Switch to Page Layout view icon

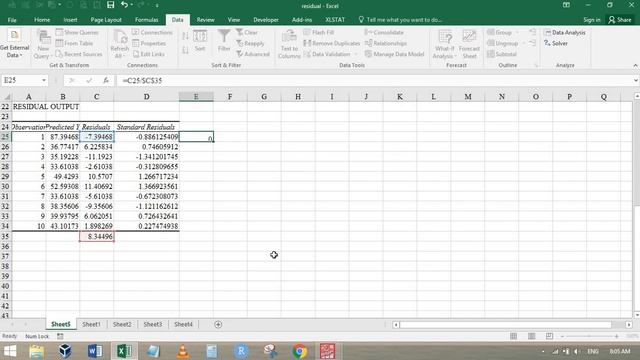click(531, 336)
